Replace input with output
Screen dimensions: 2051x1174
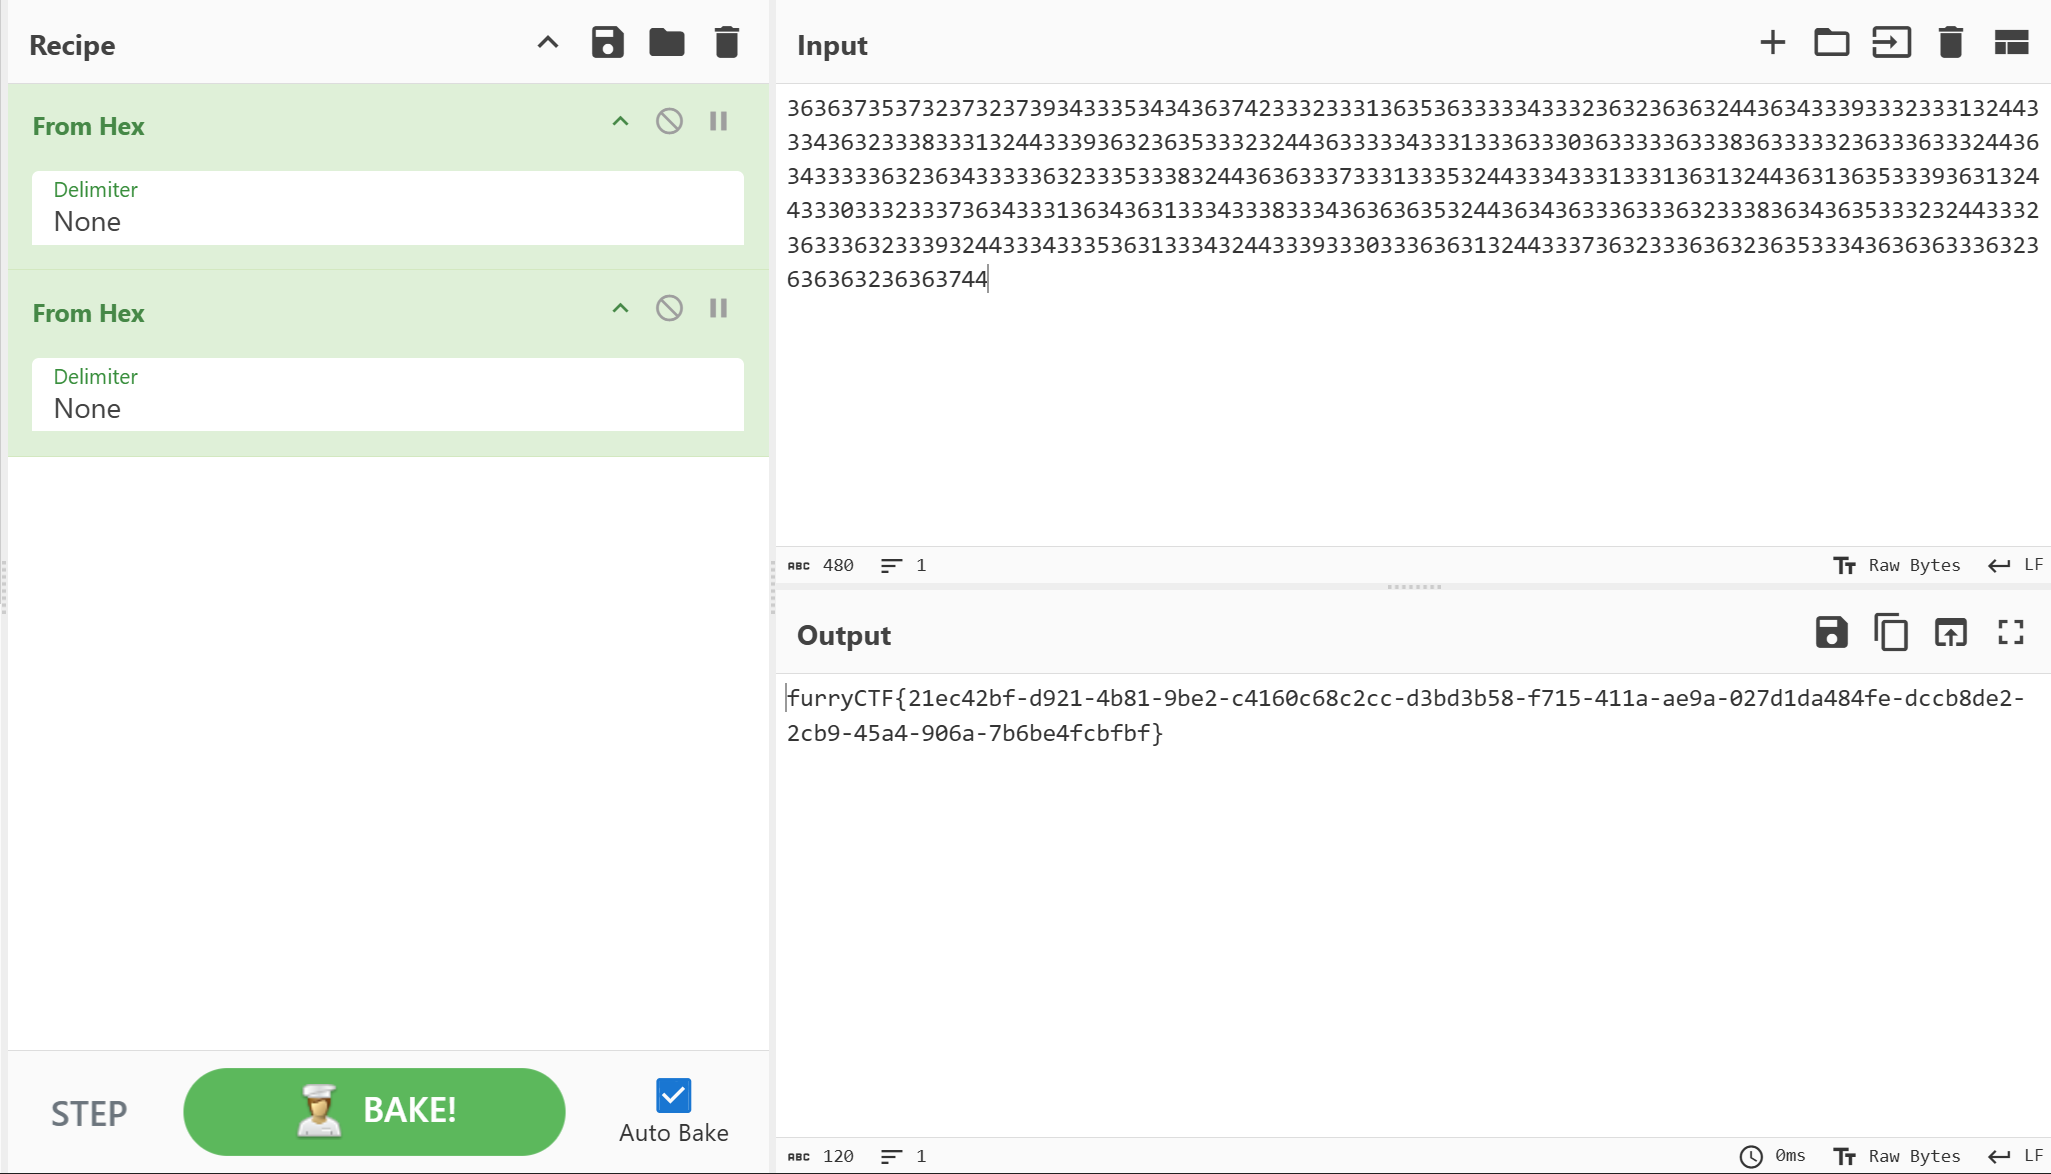click(x=1950, y=633)
